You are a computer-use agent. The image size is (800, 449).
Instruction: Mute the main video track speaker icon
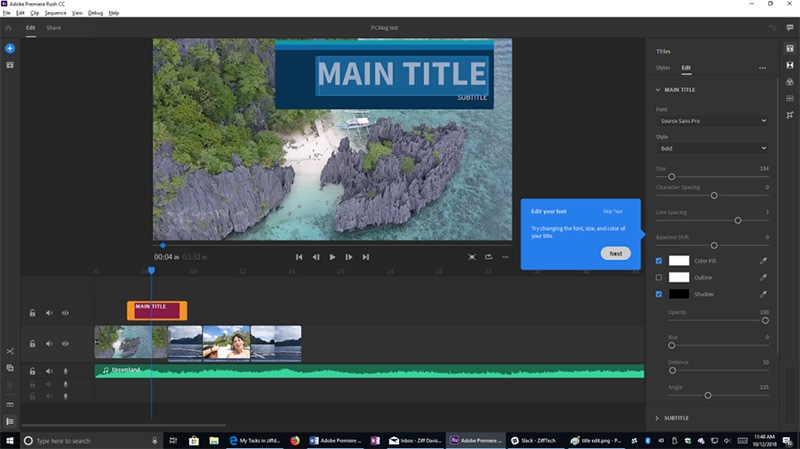point(49,343)
